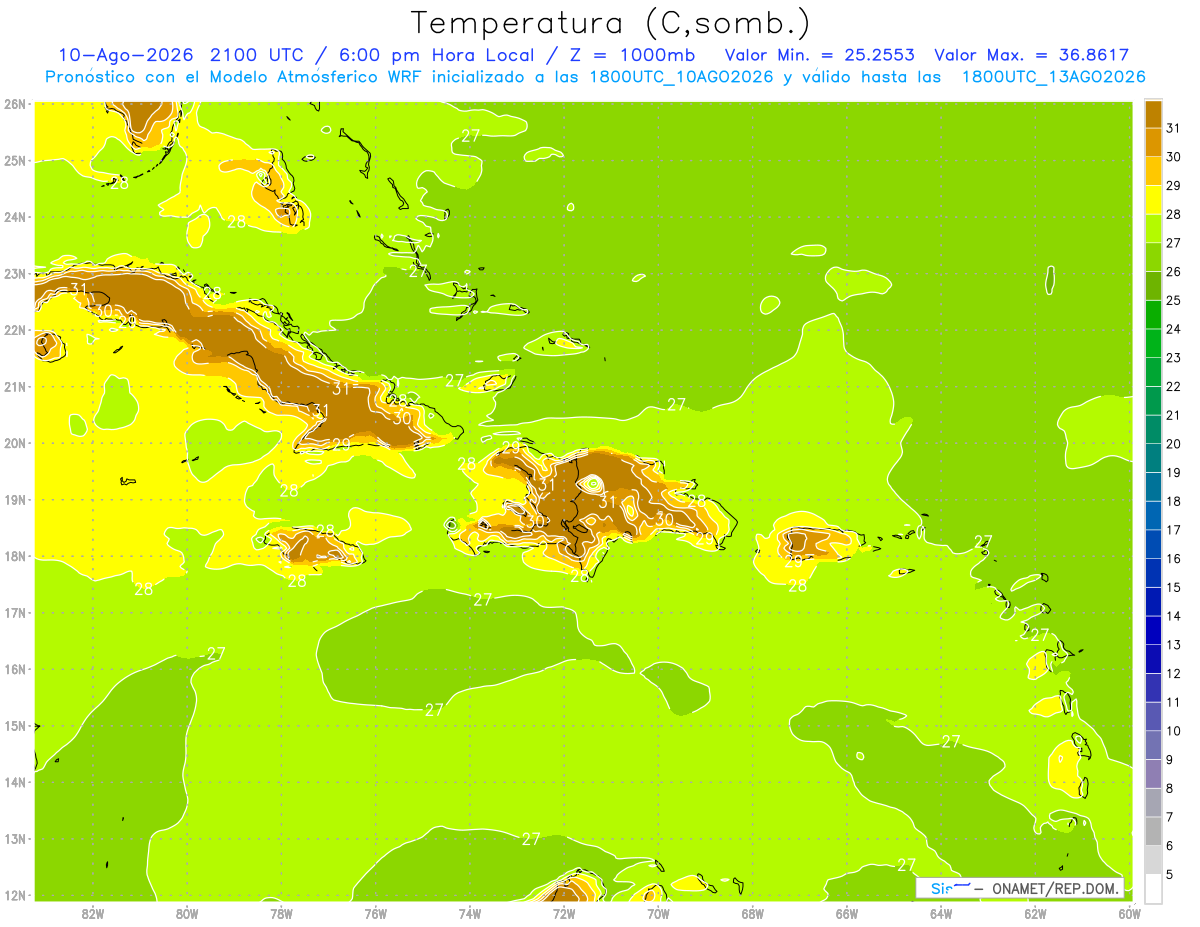The height and width of the screenshot is (927, 1200).
Task: Click the "14" label in the color legend
Action: pos(1173,616)
